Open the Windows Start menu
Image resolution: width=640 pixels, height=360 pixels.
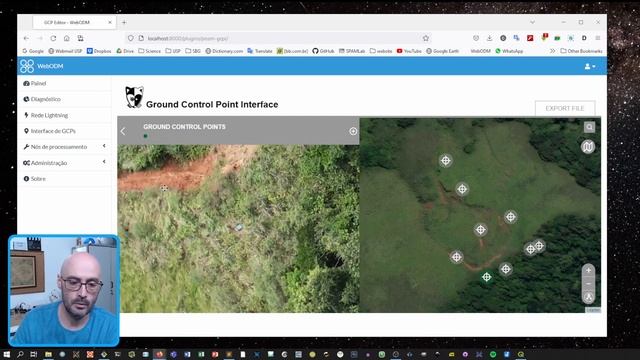7,354
